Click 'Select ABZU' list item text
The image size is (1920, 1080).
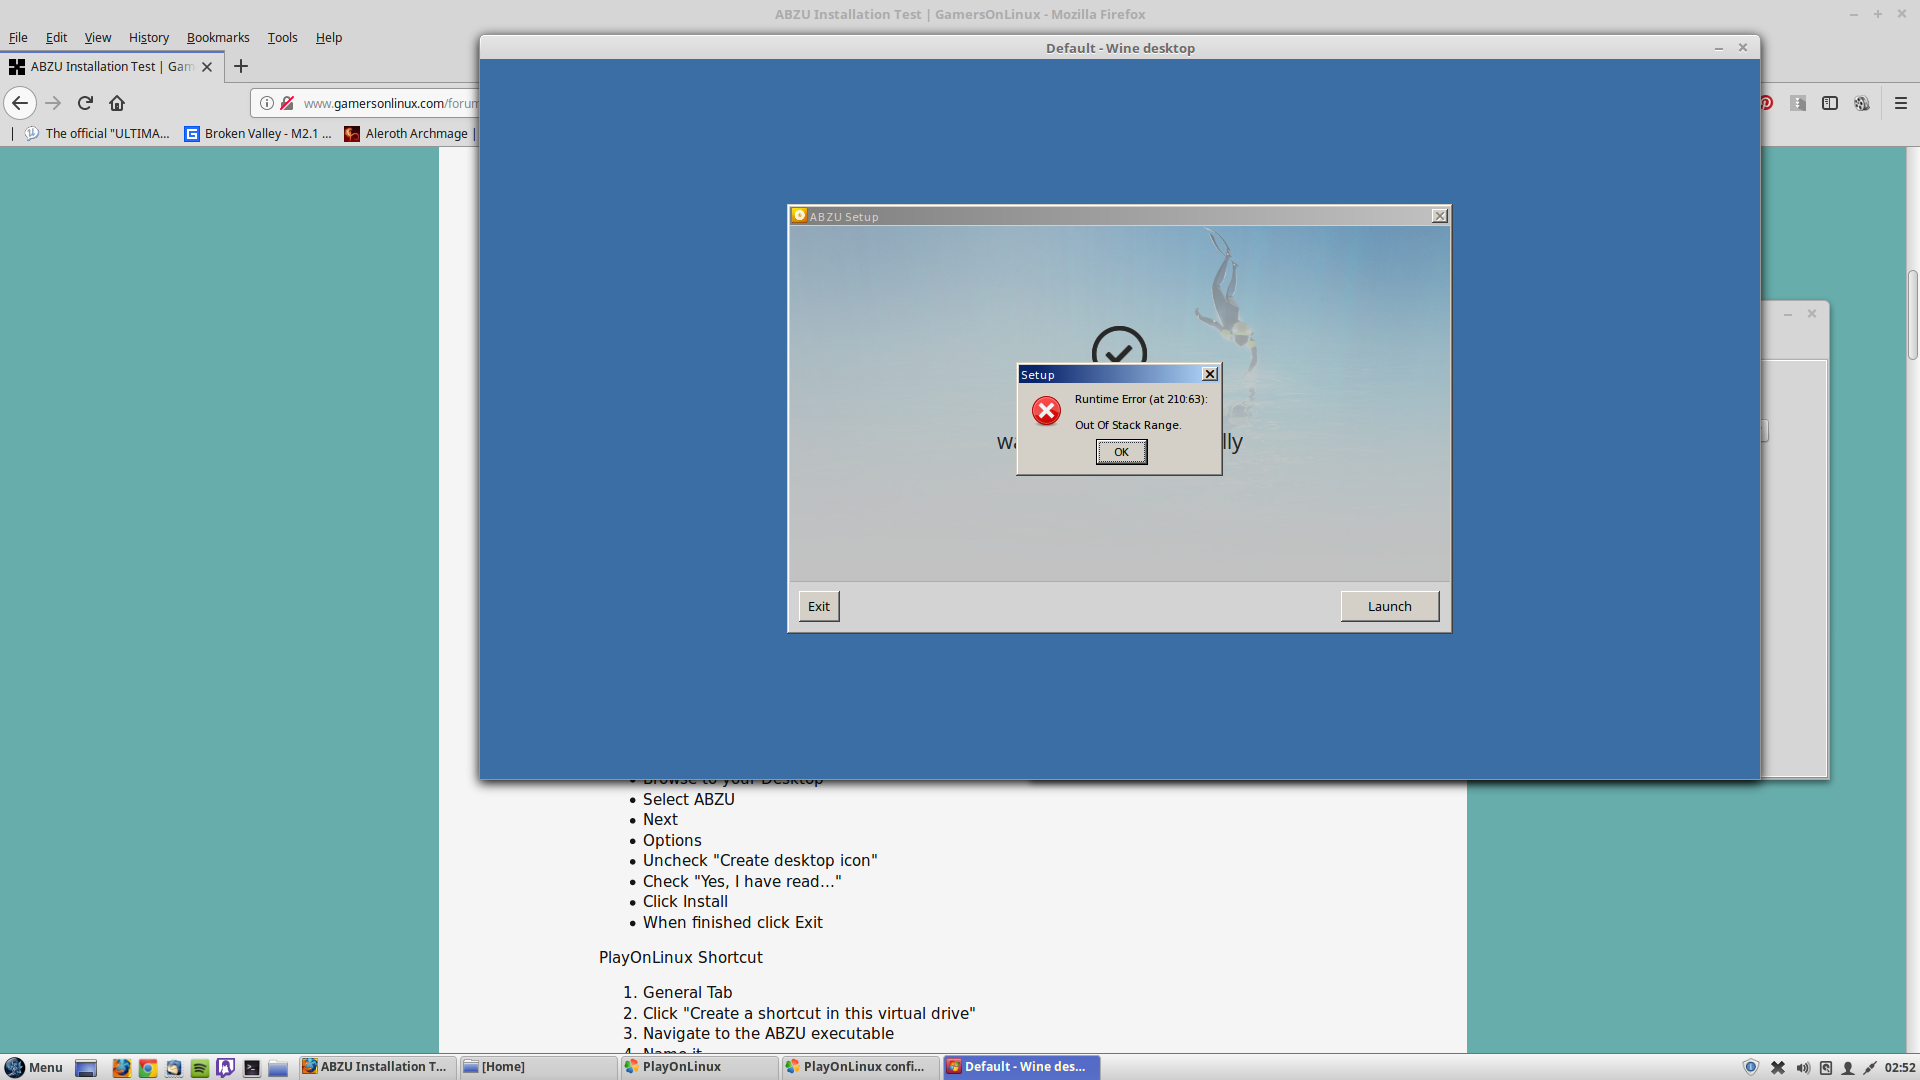688,799
